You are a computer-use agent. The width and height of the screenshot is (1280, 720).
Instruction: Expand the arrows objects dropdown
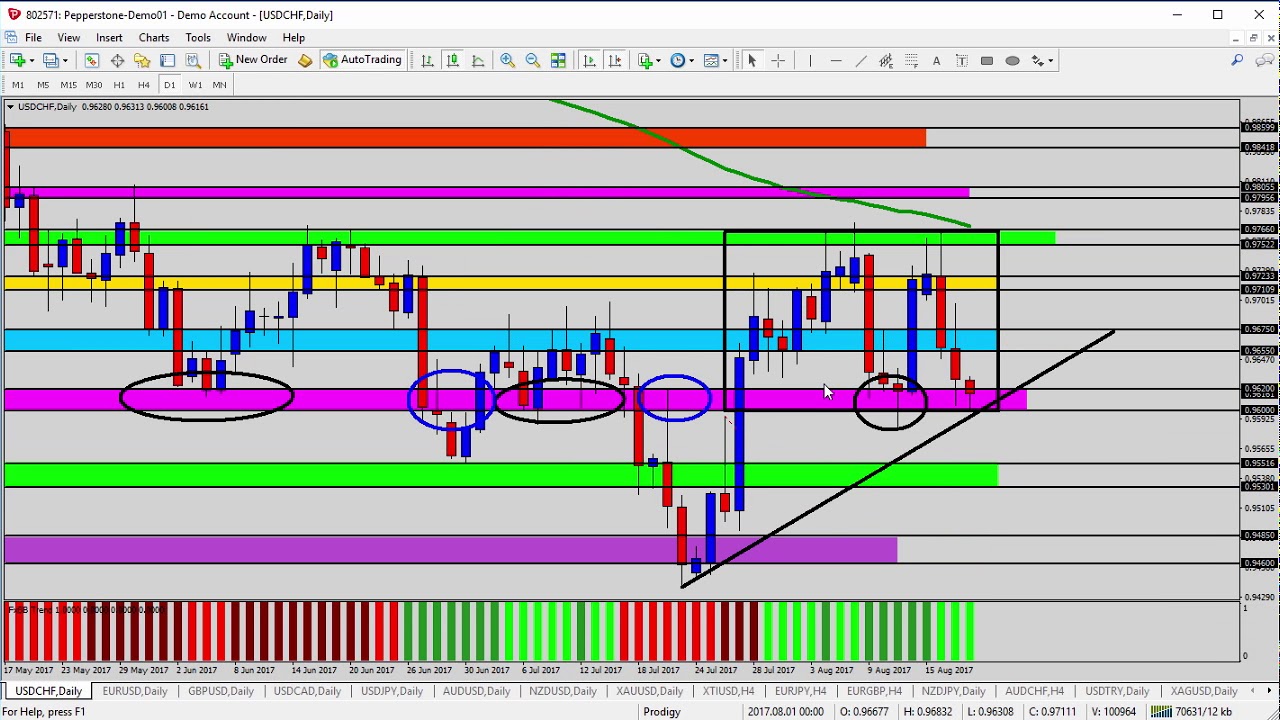[1050, 61]
